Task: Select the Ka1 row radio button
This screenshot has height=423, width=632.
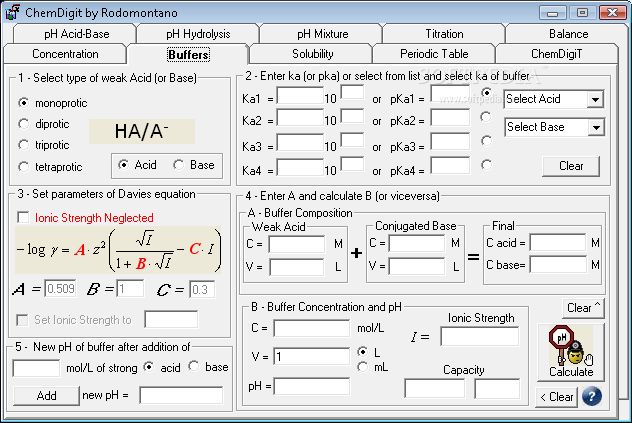Action: [x=486, y=93]
